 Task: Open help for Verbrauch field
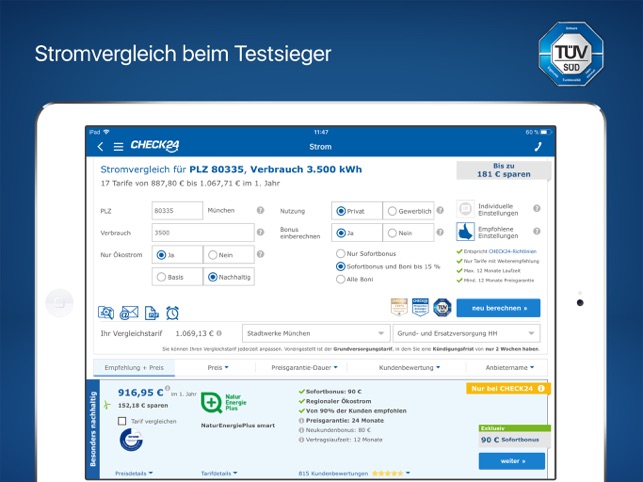click(x=260, y=232)
